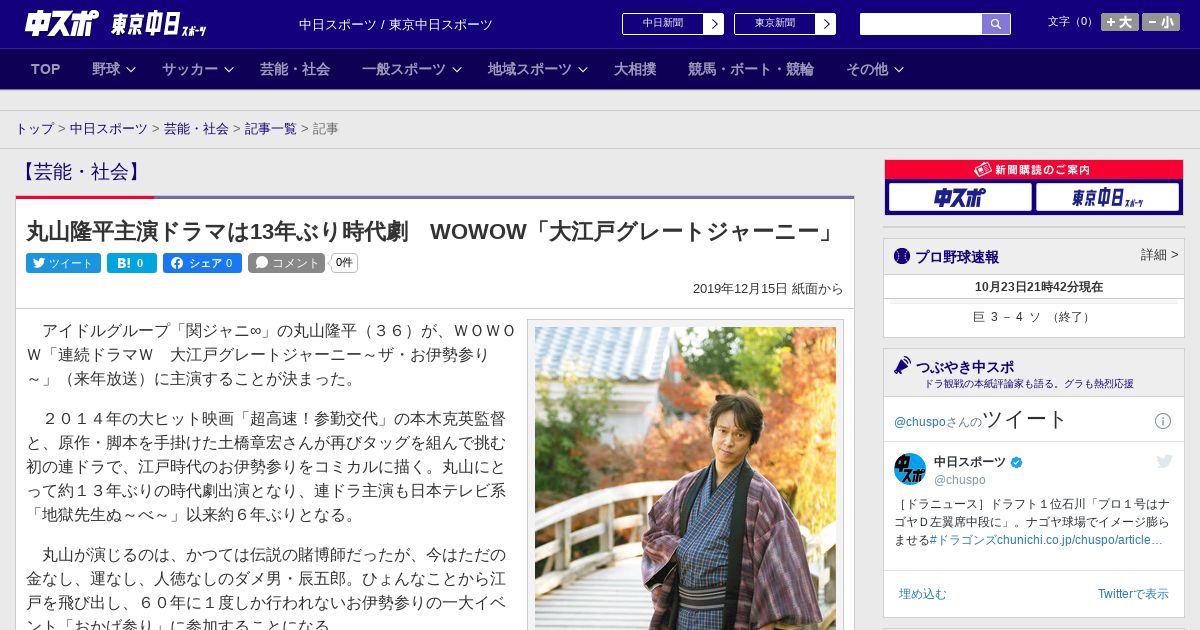Increase text size with ＋大 button
The height and width of the screenshot is (630, 1200).
[1119, 22]
